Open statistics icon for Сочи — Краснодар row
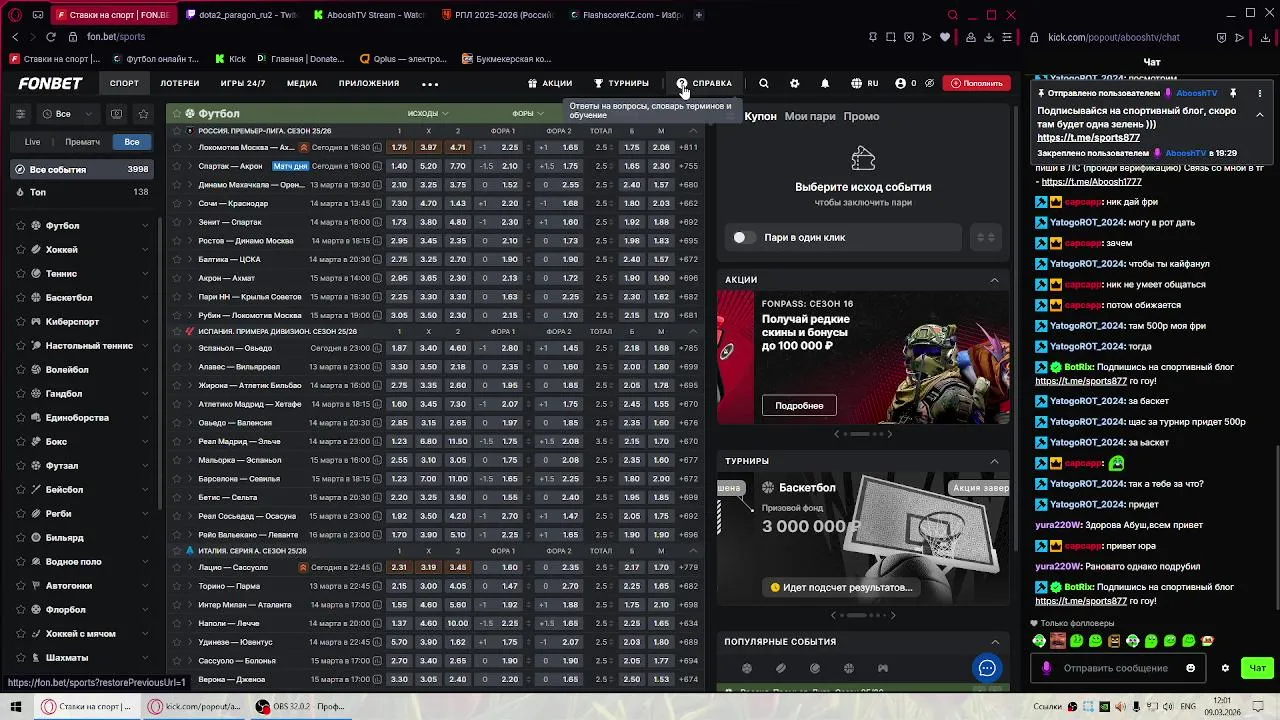Screen dimensions: 1280x720 (377, 203)
